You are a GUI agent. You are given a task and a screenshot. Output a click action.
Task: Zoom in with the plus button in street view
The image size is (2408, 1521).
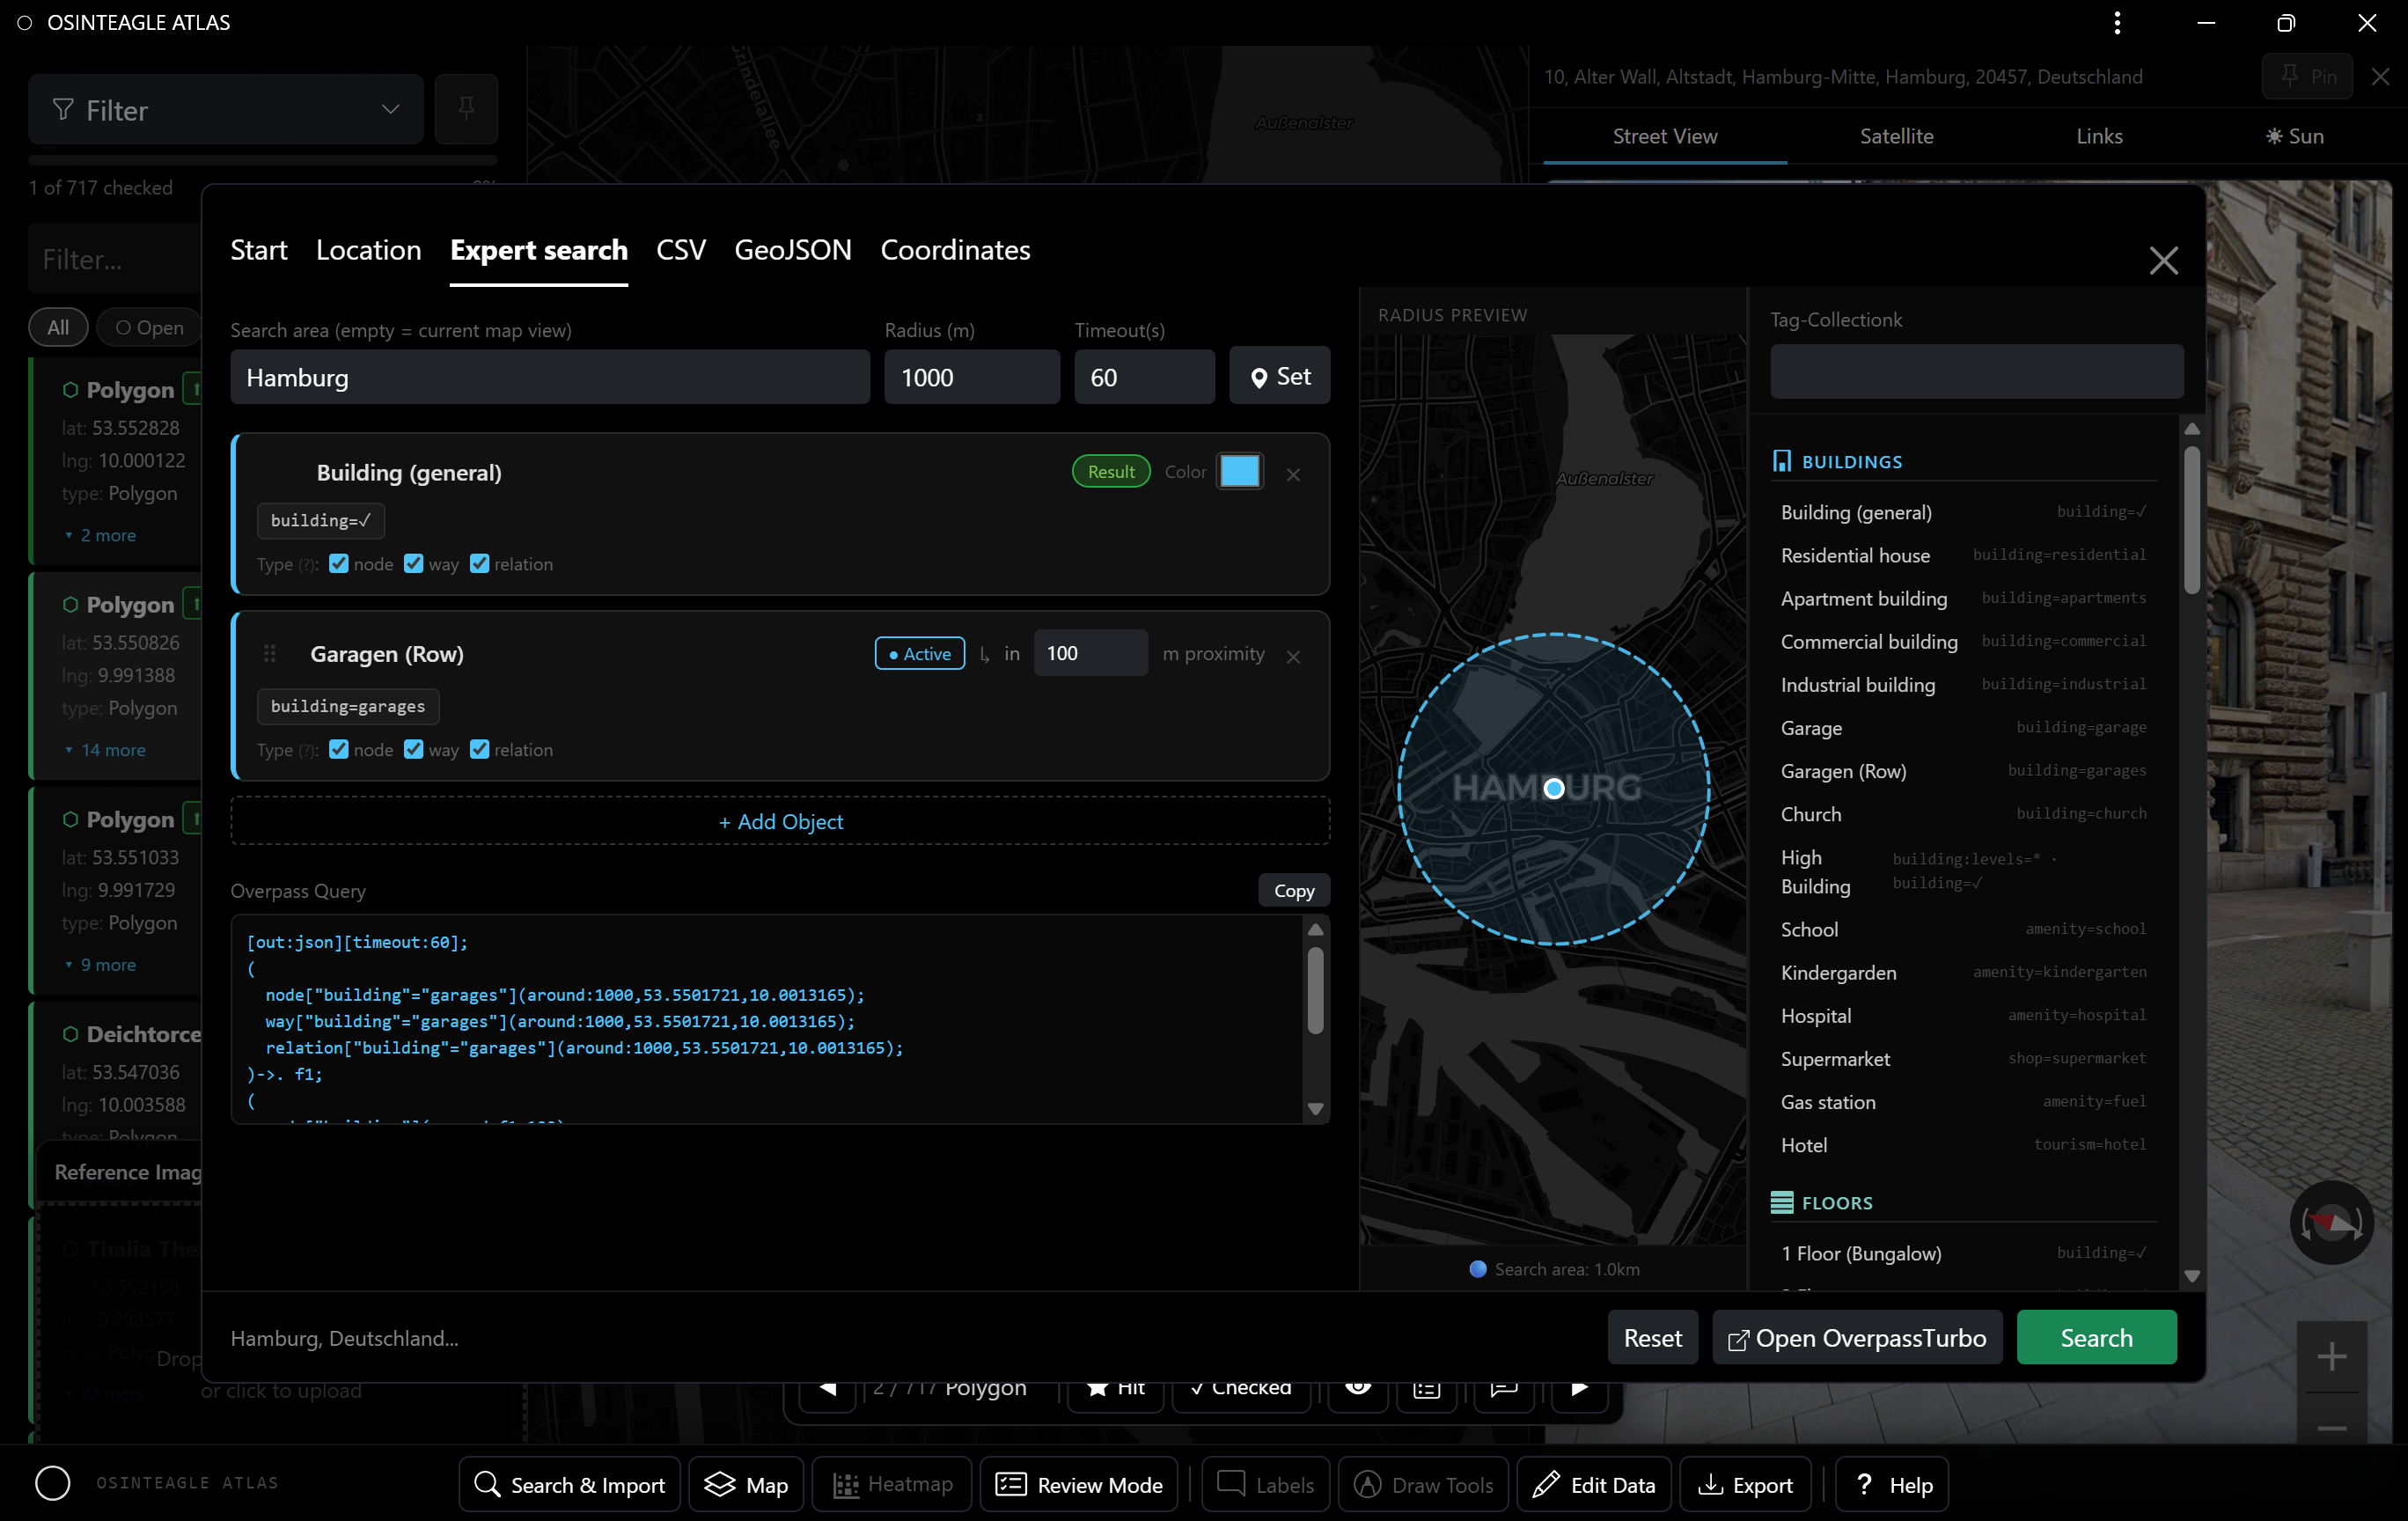2331,1357
